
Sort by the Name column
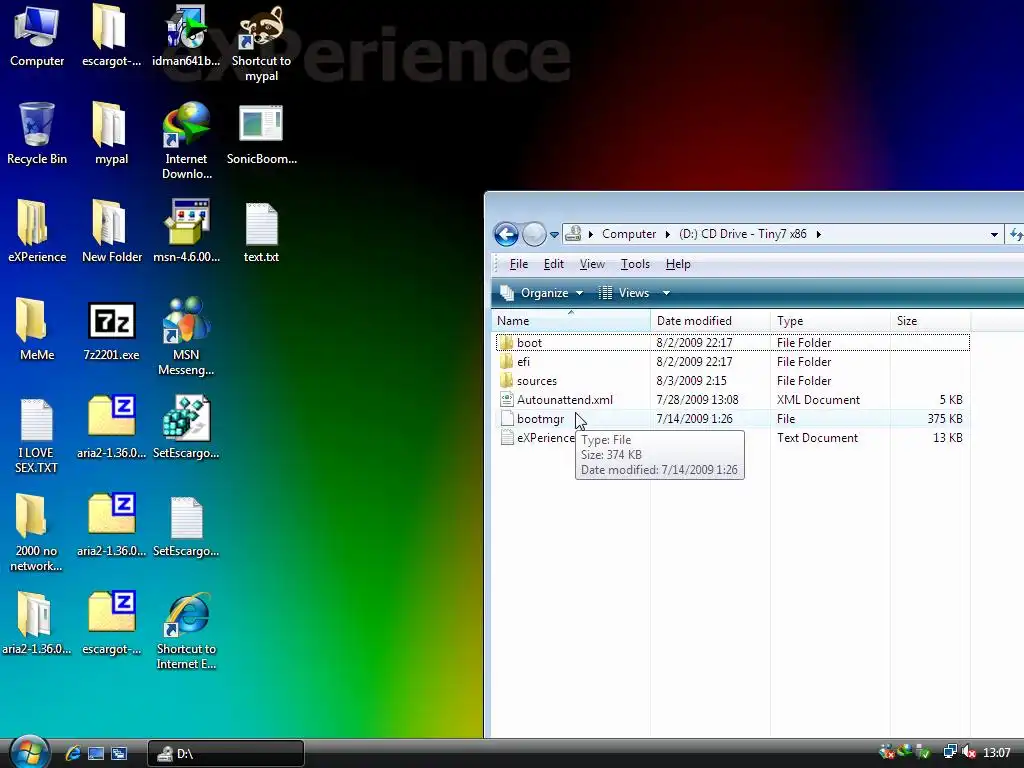tap(571, 321)
